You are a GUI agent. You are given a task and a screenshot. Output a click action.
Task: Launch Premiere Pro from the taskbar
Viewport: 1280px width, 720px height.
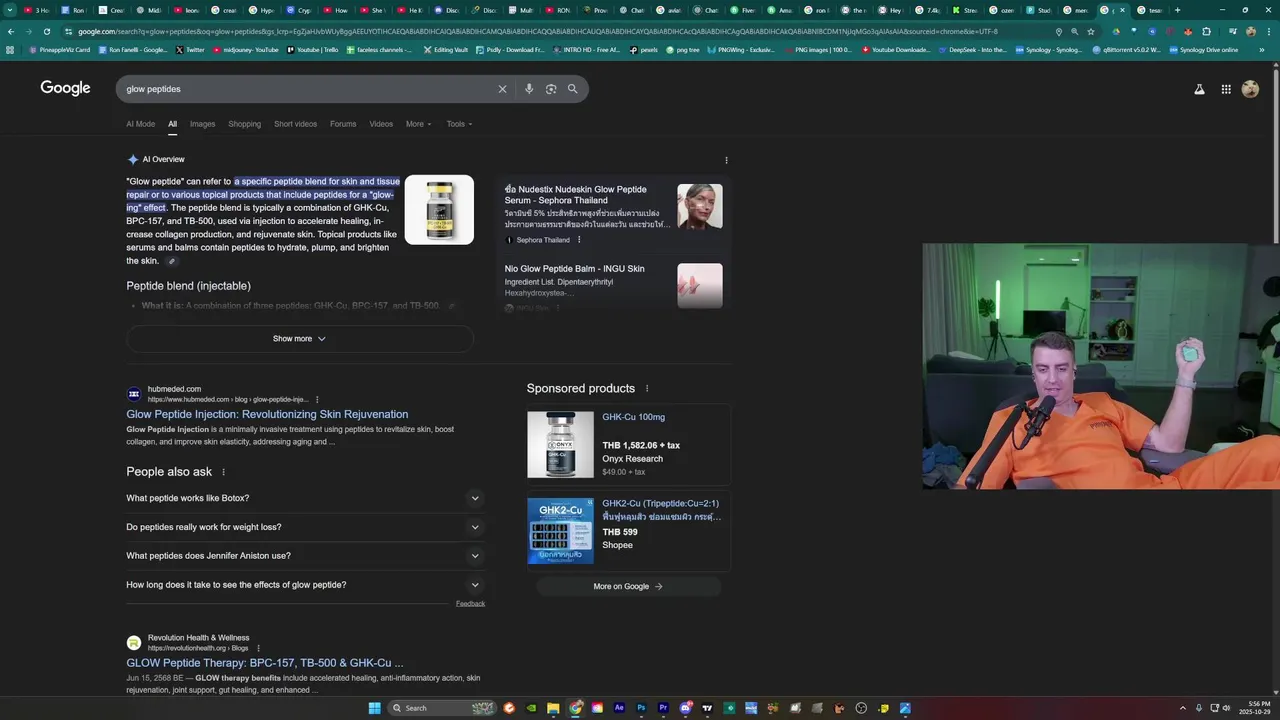pyautogui.click(x=663, y=708)
